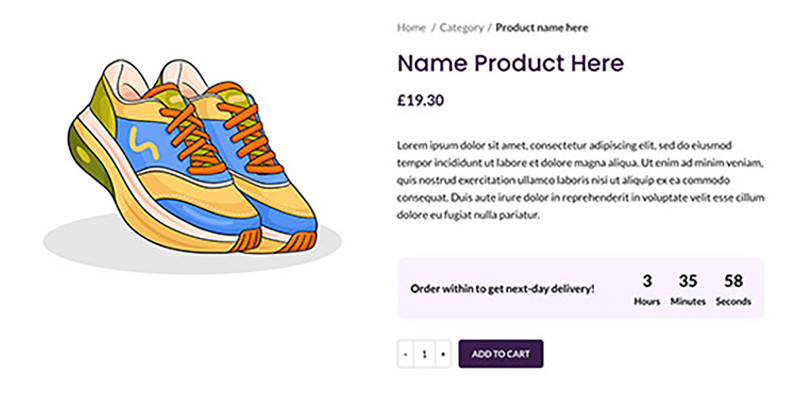Click the Minutes label in countdown
Screen dimensions: 800x400
[688, 301]
